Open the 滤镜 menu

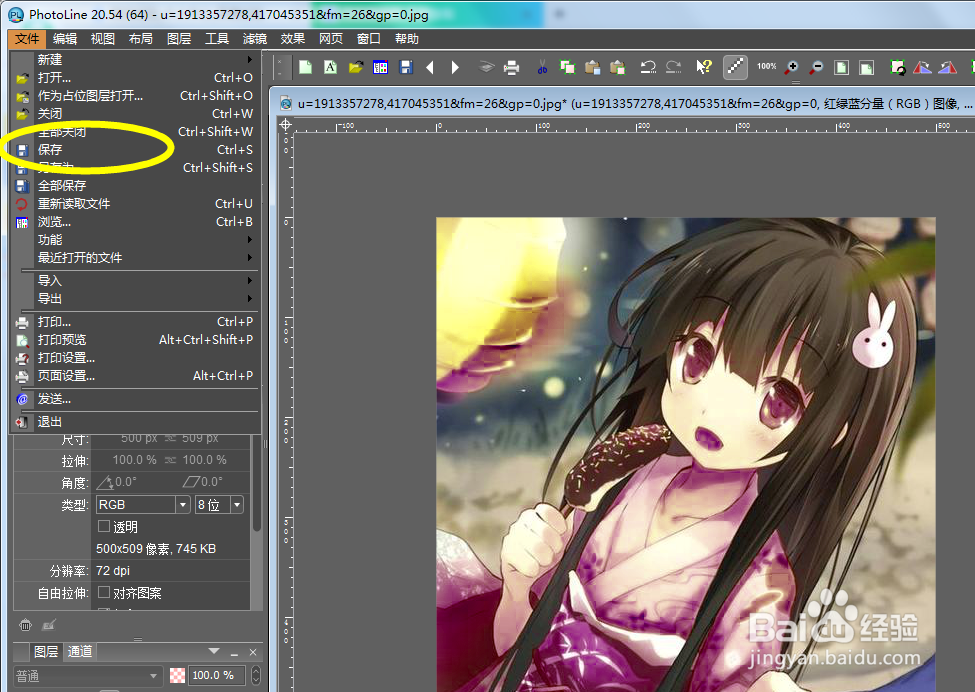[x=254, y=39]
